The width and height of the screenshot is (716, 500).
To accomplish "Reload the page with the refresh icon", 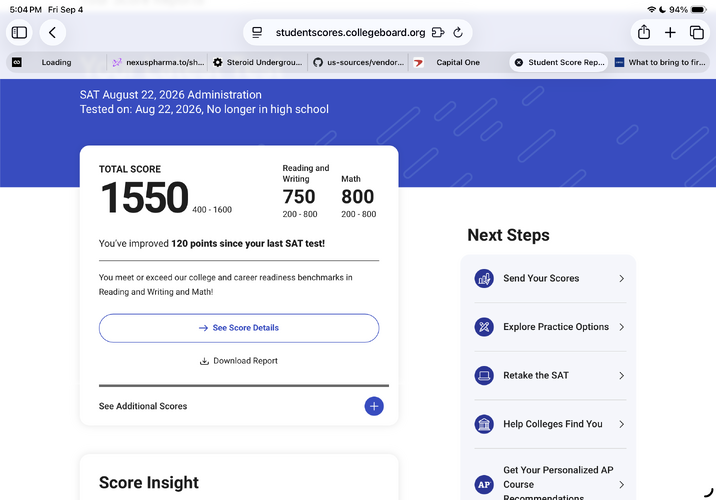I will [458, 32].
